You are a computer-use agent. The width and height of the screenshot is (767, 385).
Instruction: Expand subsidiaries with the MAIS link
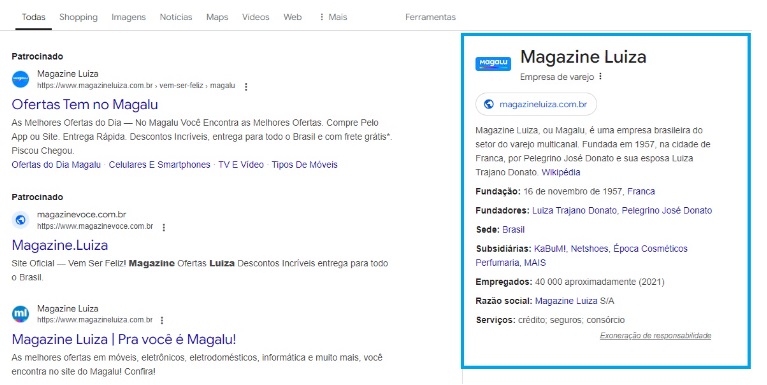[x=535, y=263]
